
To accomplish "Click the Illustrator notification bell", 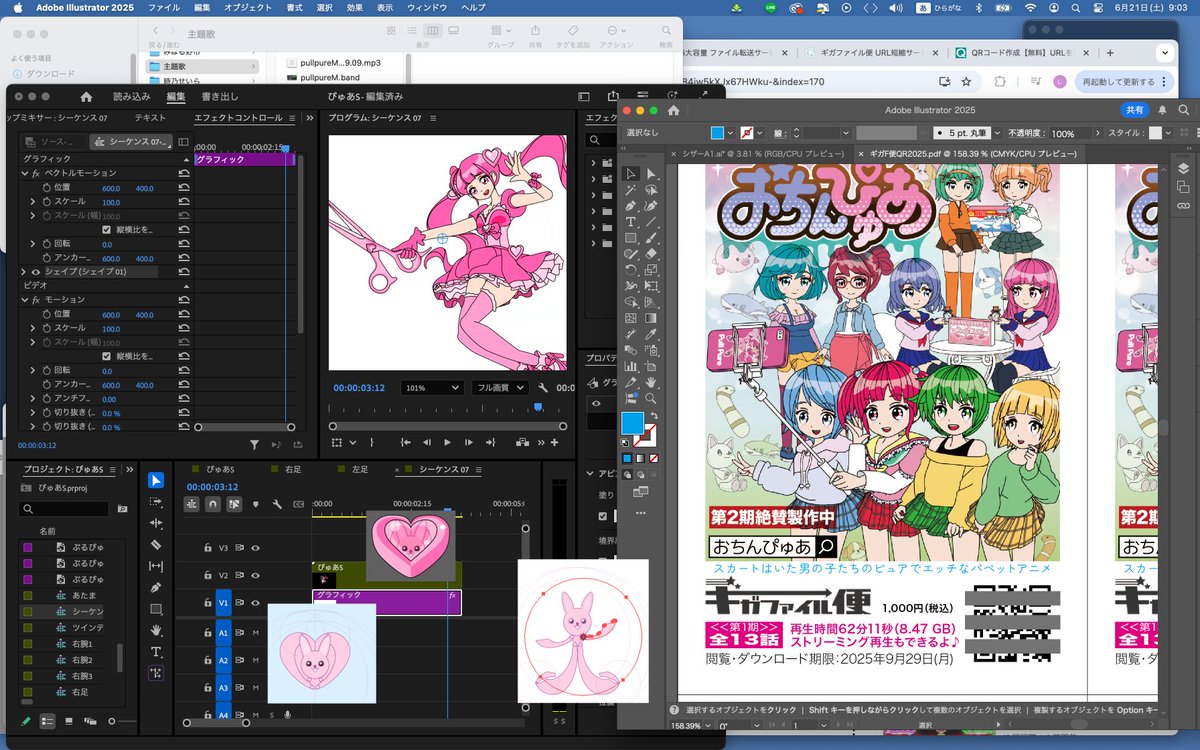I will pyautogui.click(x=1163, y=110).
